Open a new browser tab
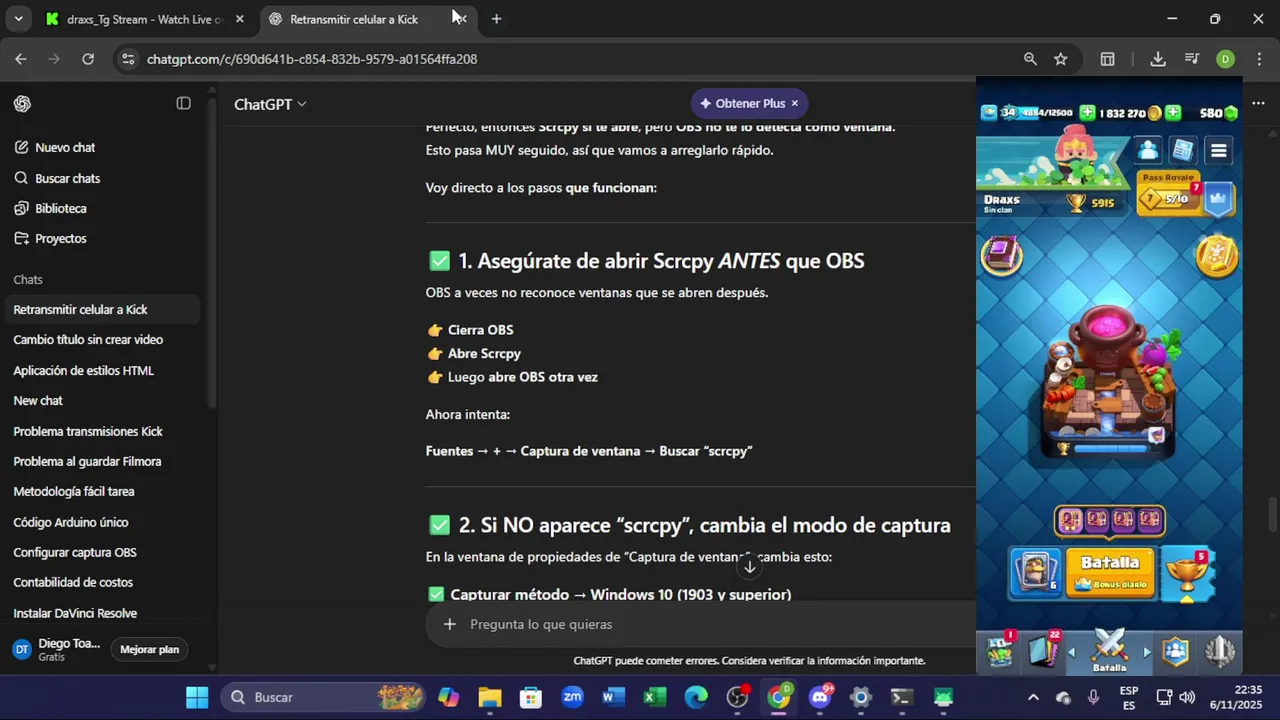 [x=496, y=19]
